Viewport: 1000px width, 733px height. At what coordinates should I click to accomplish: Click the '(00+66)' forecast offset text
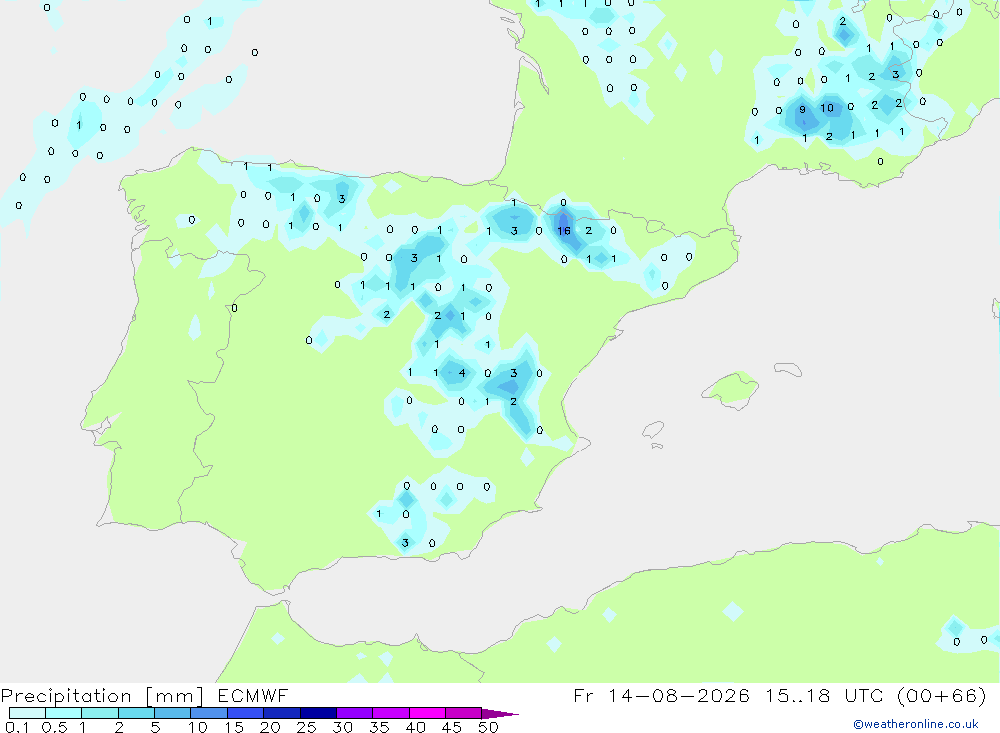pos(941,695)
